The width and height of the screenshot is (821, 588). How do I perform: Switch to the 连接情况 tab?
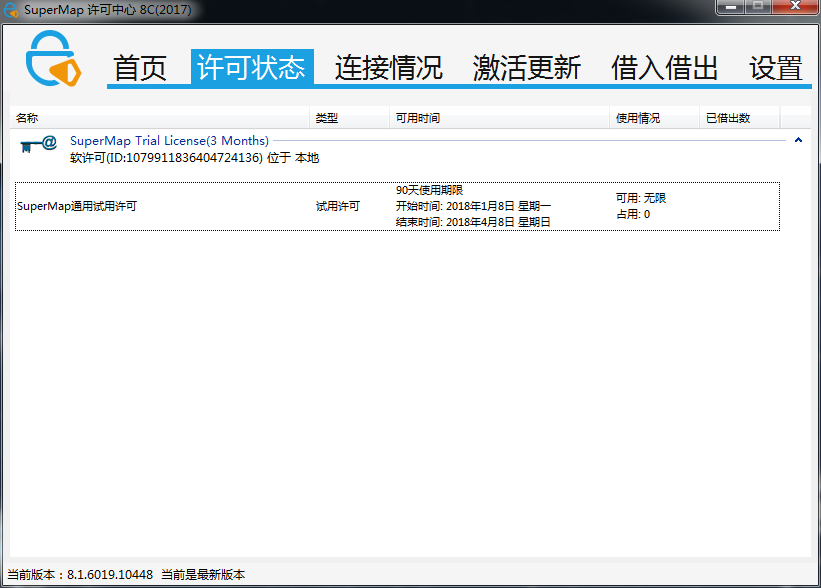point(389,68)
